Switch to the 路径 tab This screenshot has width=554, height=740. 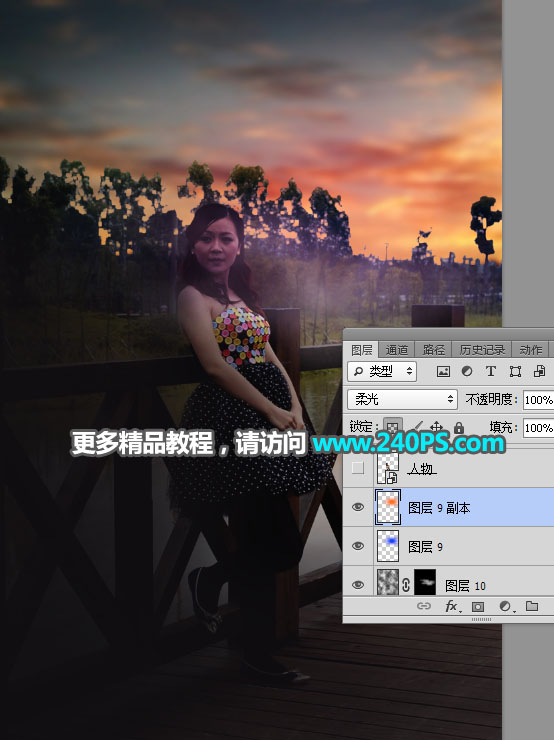[434, 350]
